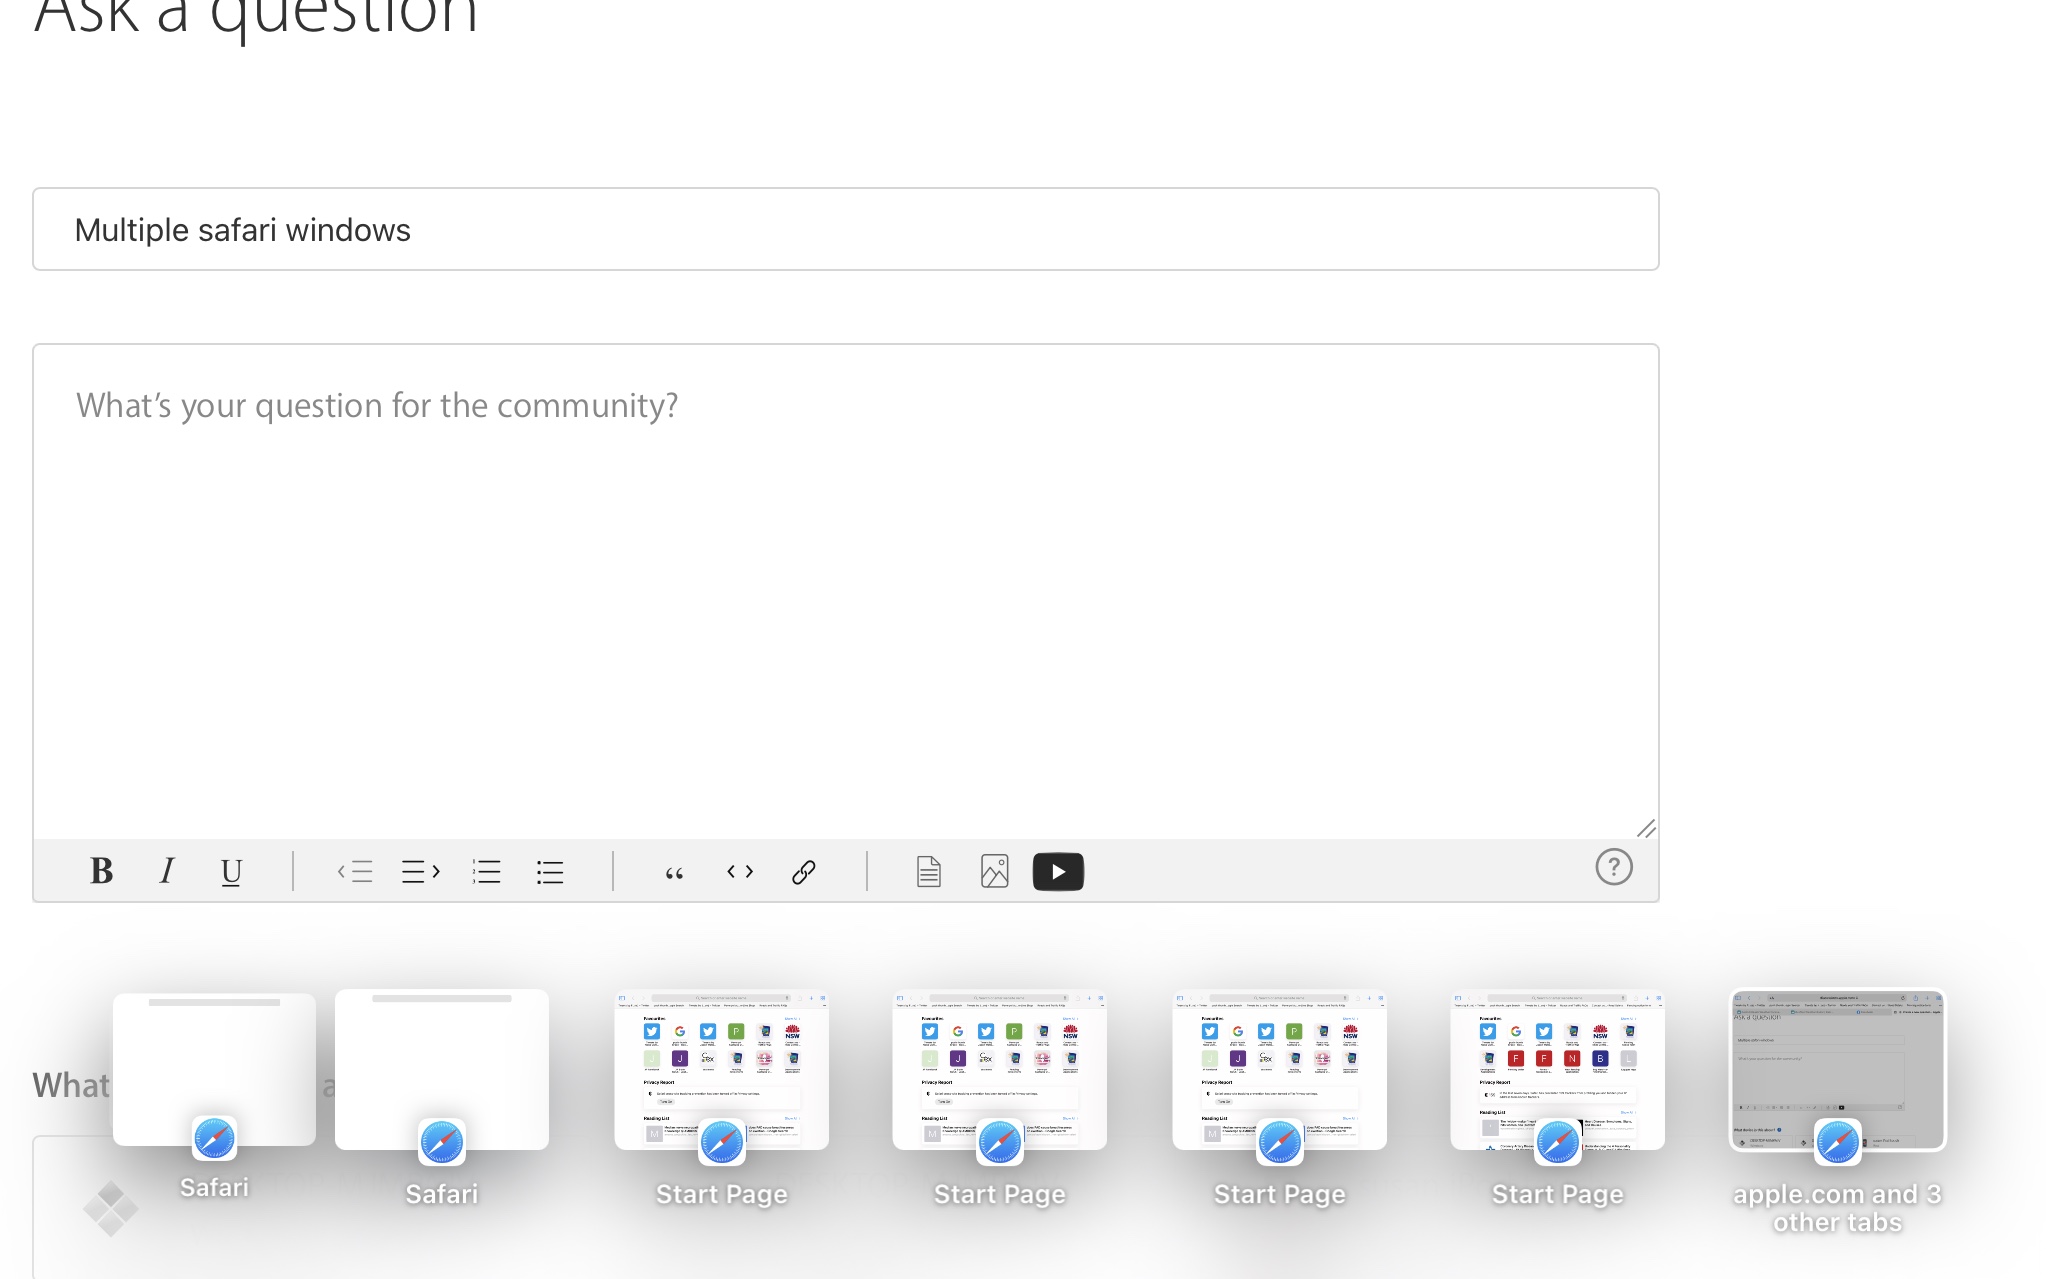Insert an image into the post

click(x=994, y=872)
